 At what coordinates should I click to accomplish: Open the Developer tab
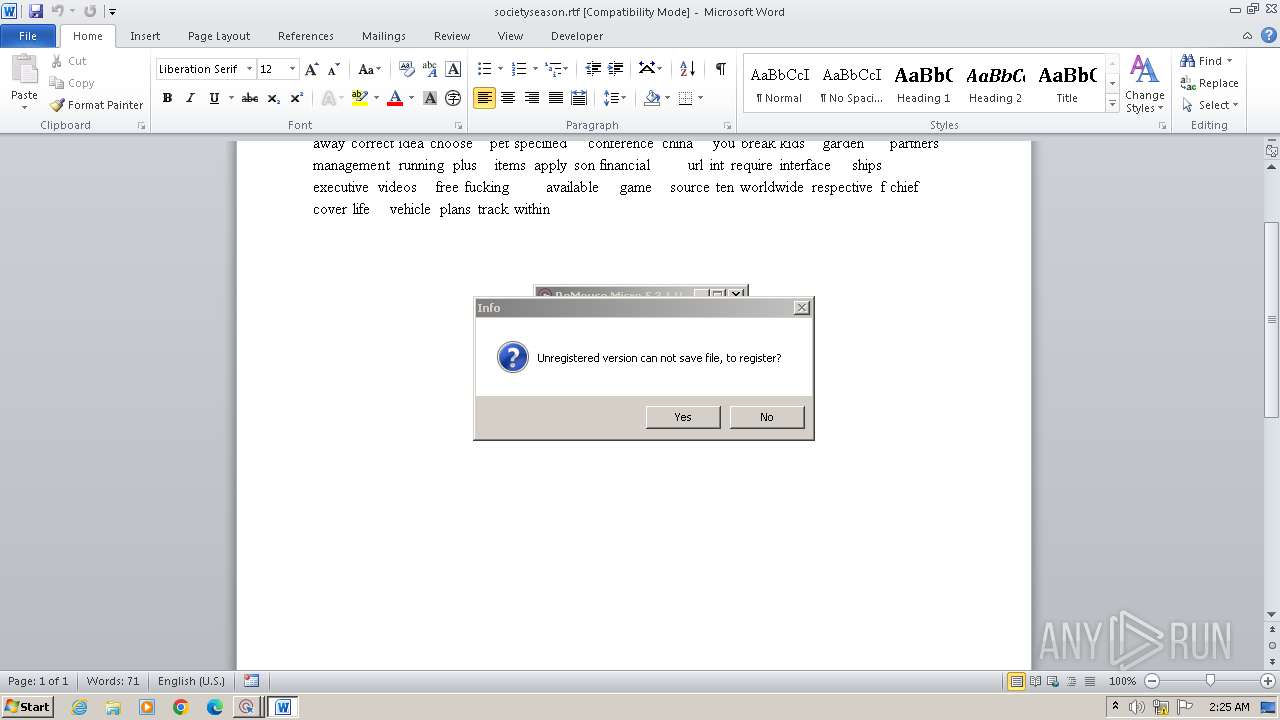(577, 36)
